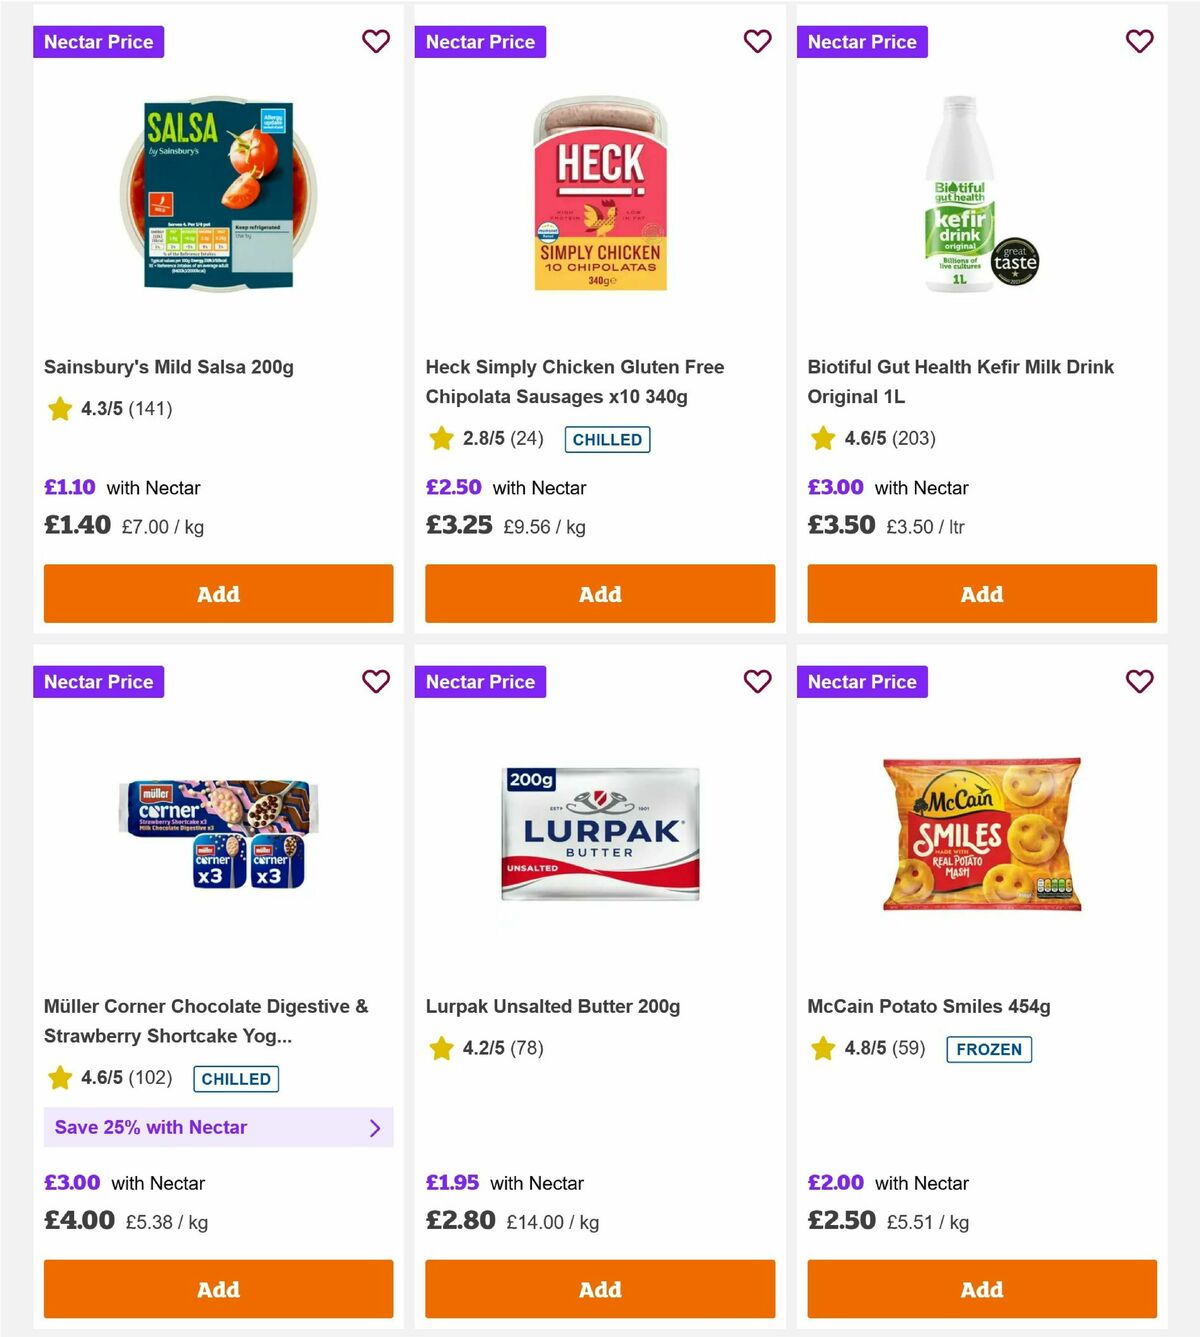Screen dimensions: 1200x1337
Task: Expand the Save 25% with Nectar offer
Action: 218,1127
